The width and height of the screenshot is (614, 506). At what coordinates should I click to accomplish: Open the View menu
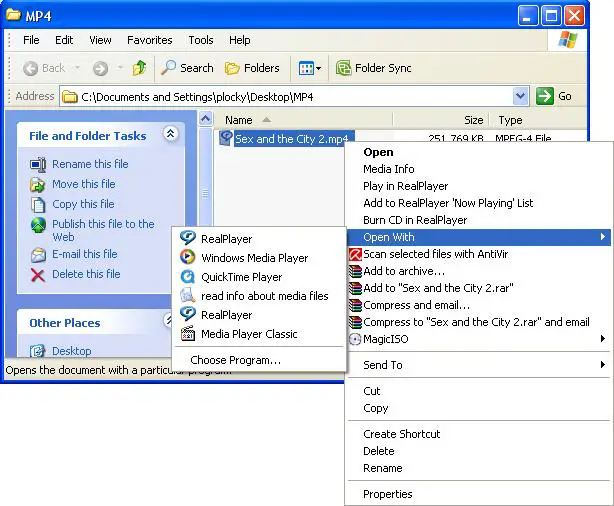100,40
